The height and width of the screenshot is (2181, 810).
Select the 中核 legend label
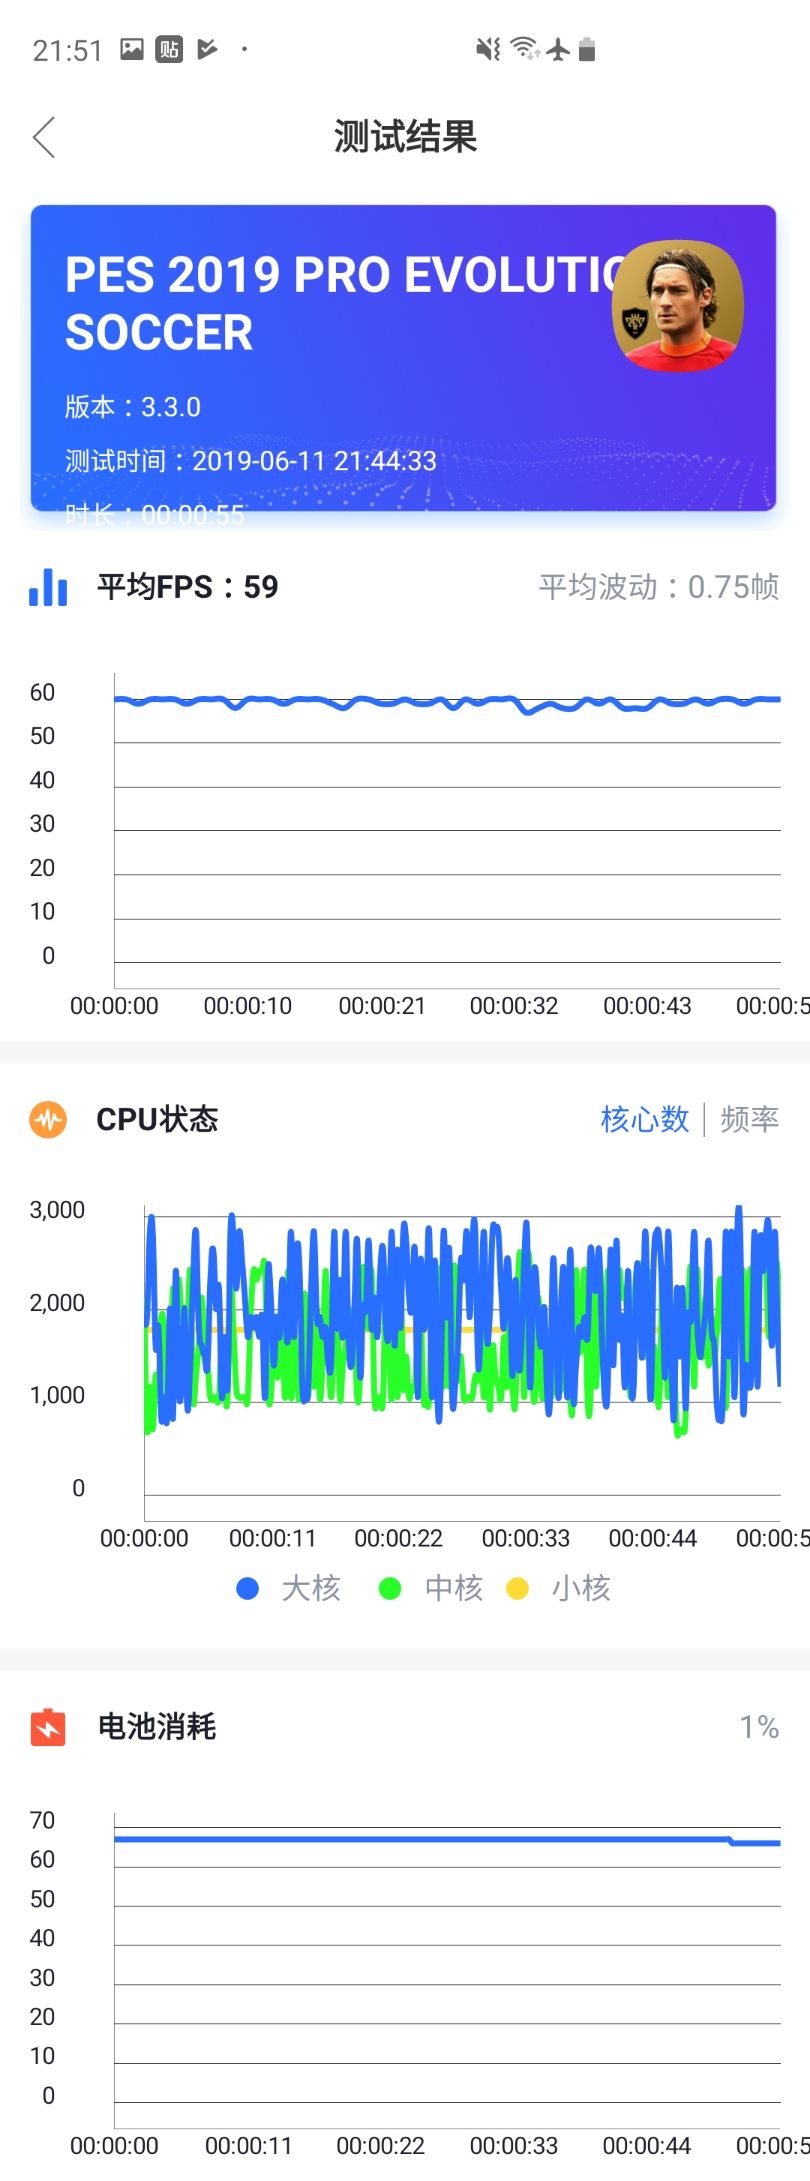pyautogui.click(x=454, y=1588)
